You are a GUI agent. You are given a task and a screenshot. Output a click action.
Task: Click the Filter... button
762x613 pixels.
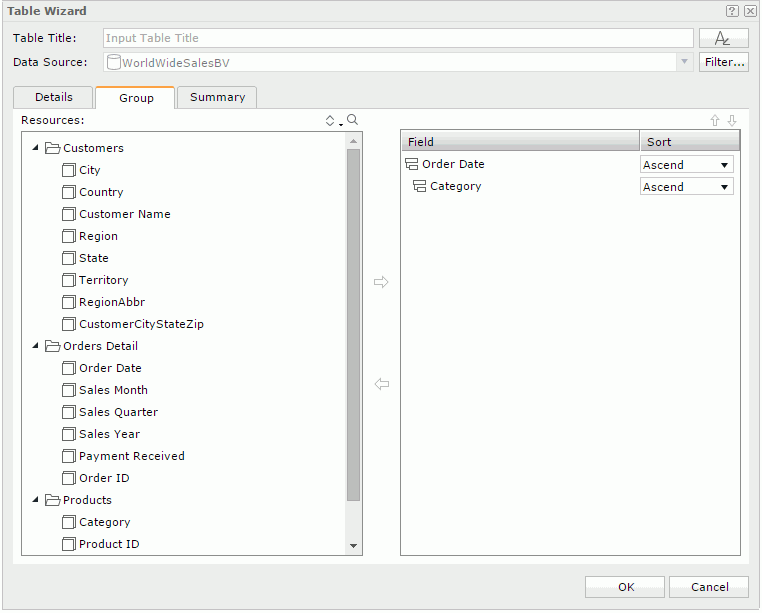723,62
